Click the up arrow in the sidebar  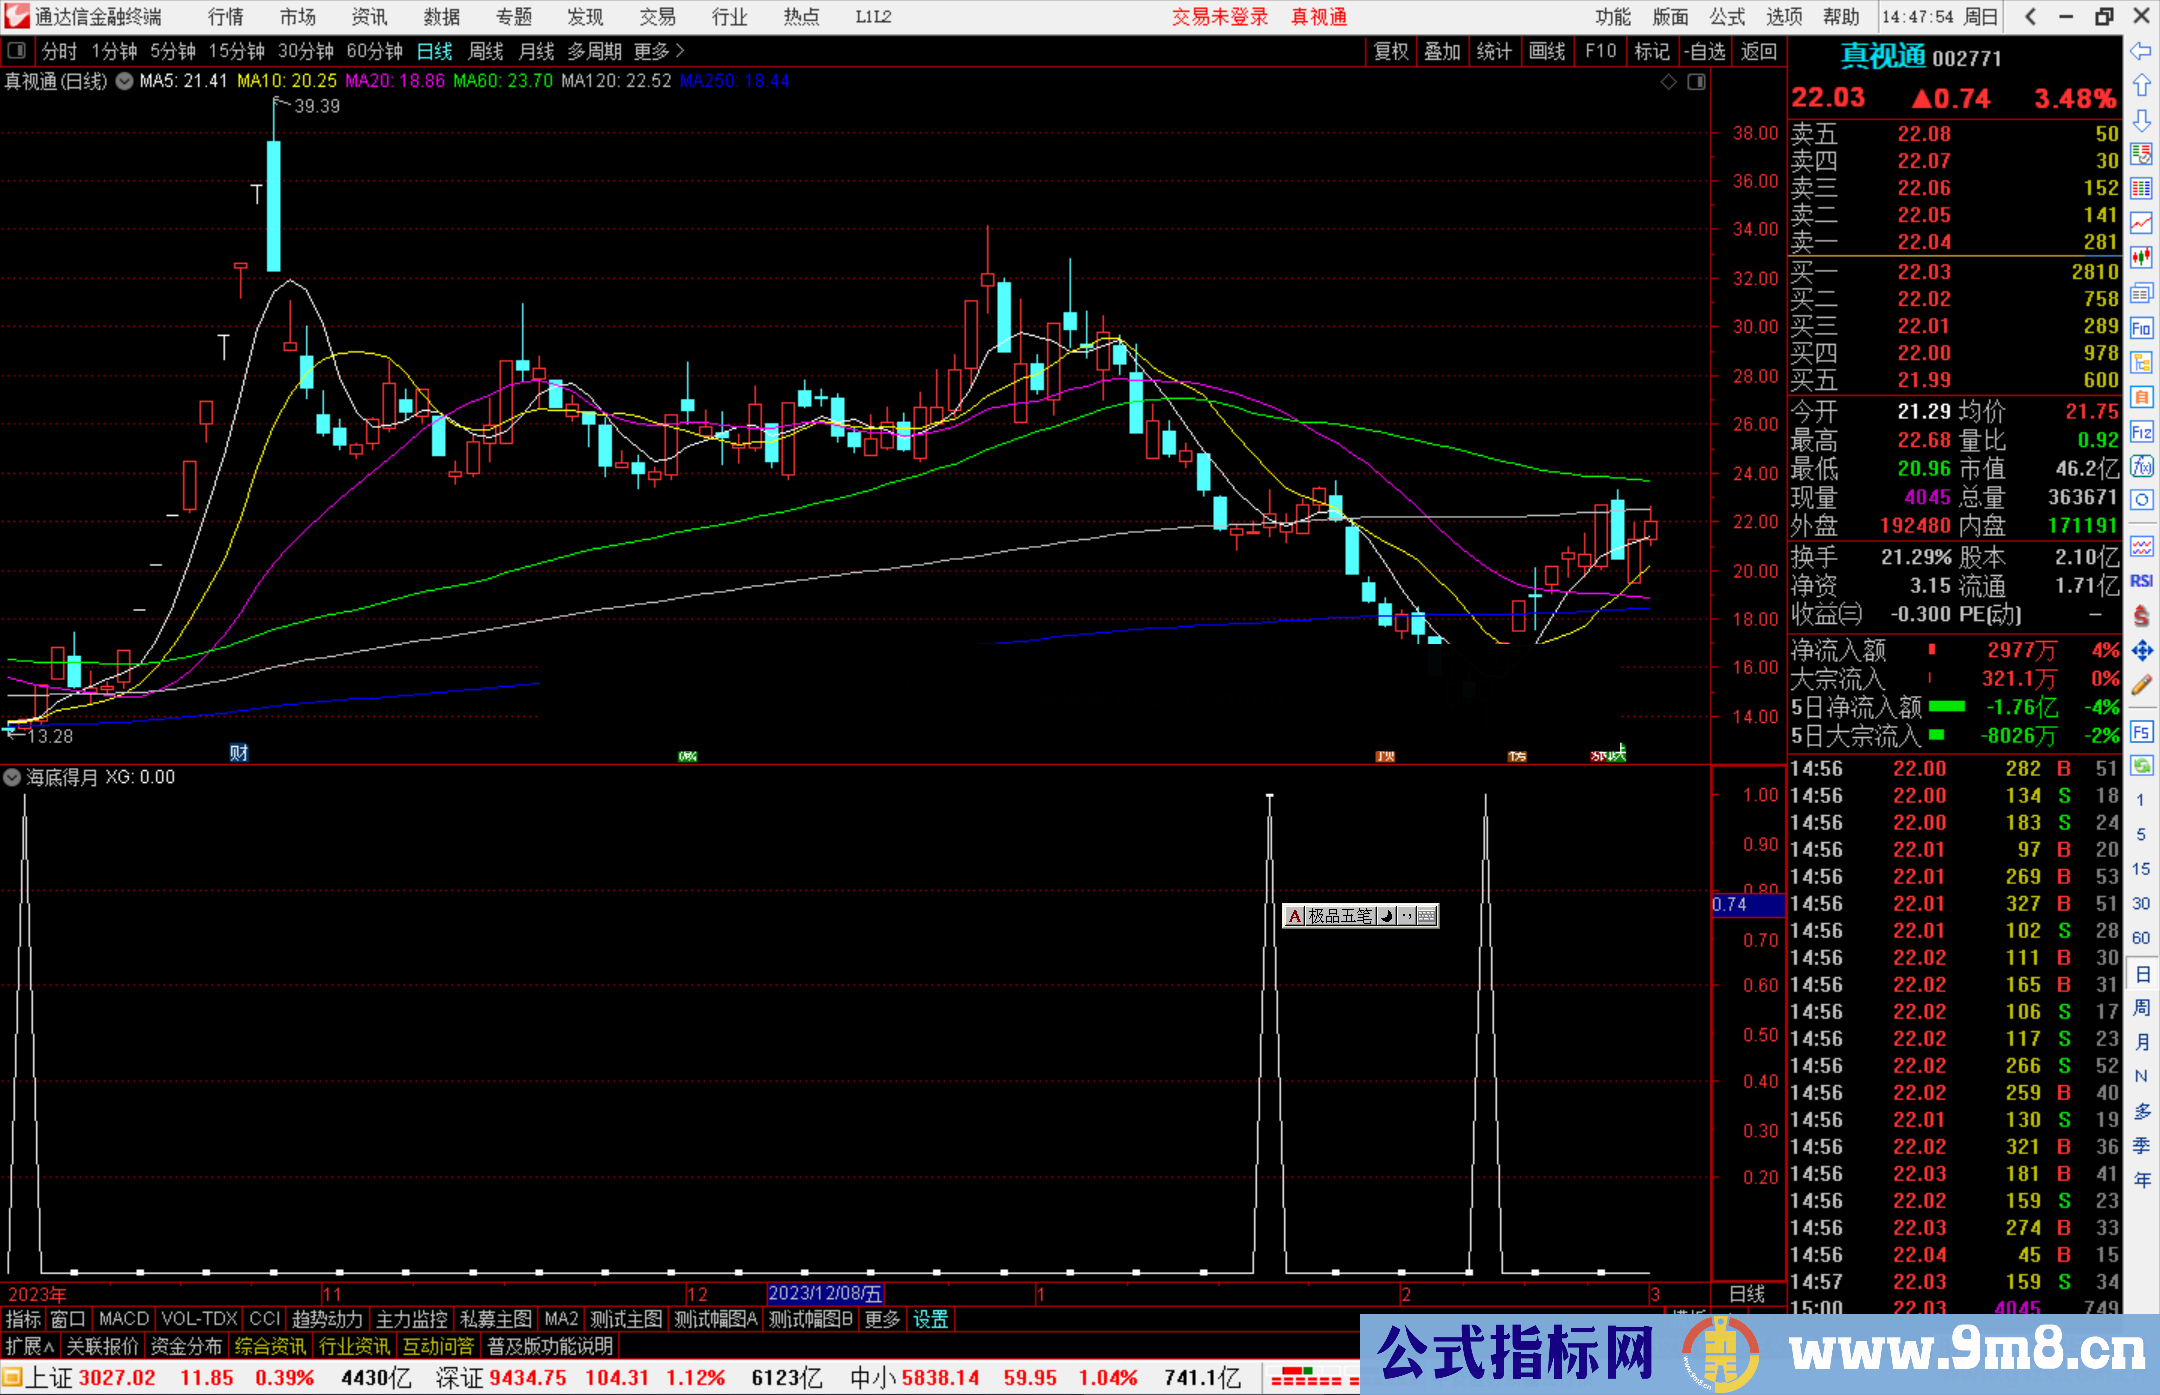[2140, 86]
